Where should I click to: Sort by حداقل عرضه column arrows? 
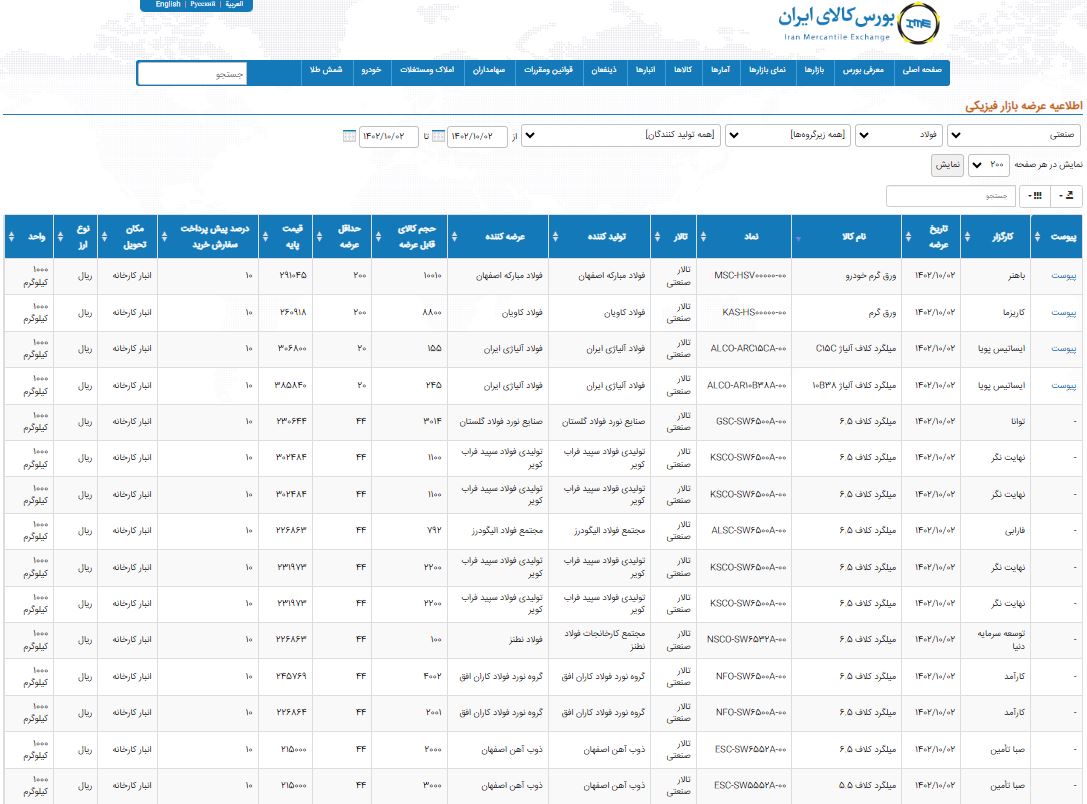(x=319, y=236)
